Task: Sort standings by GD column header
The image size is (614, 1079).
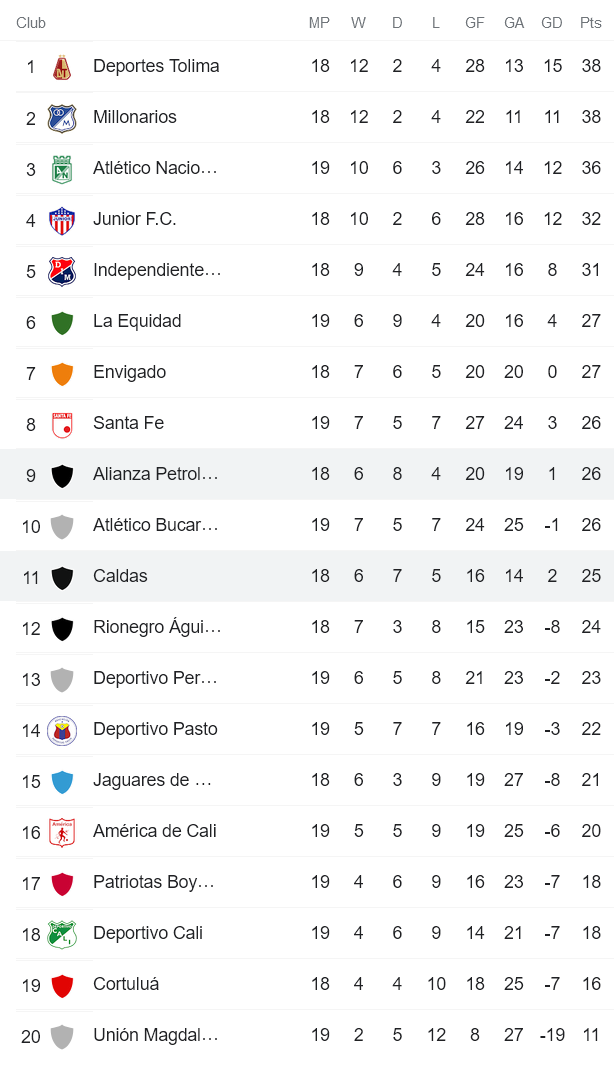Action: [x=552, y=22]
